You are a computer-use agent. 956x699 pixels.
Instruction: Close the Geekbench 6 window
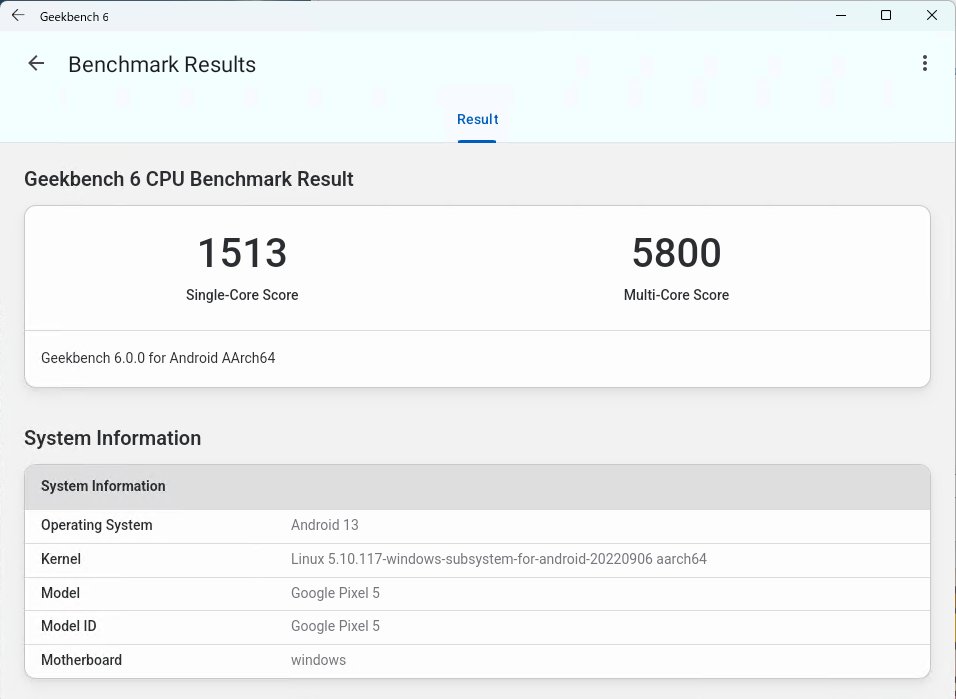(x=932, y=16)
